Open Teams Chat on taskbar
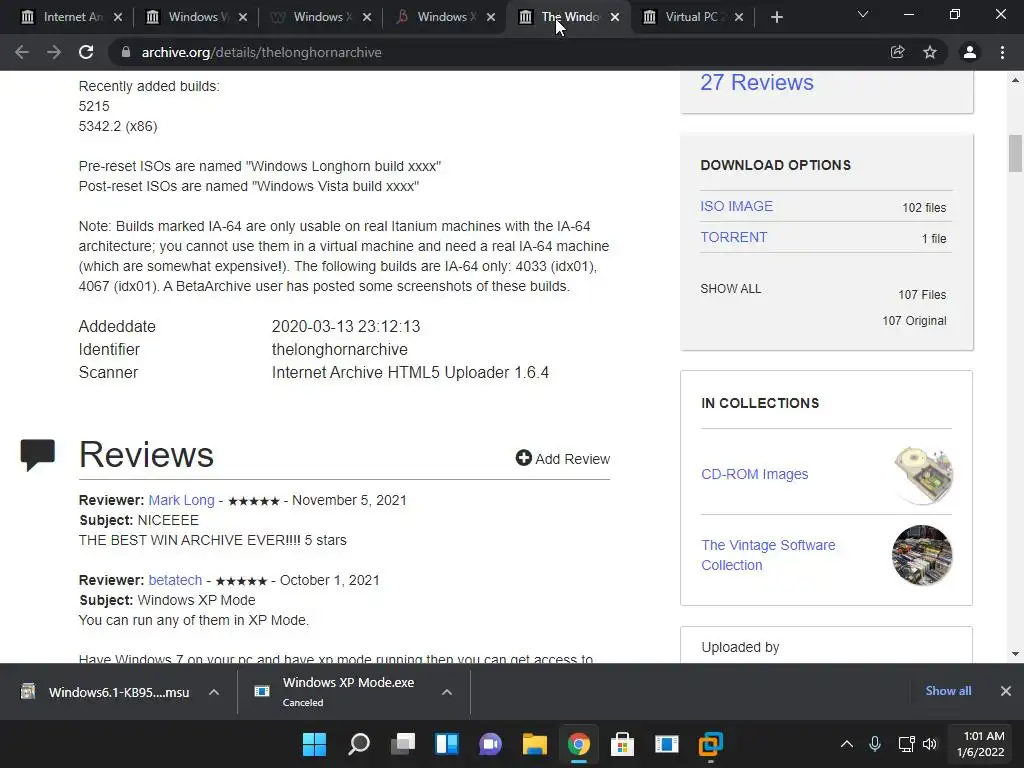Screen dimensions: 1024x768 pyautogui.click(x=490, y=744)
